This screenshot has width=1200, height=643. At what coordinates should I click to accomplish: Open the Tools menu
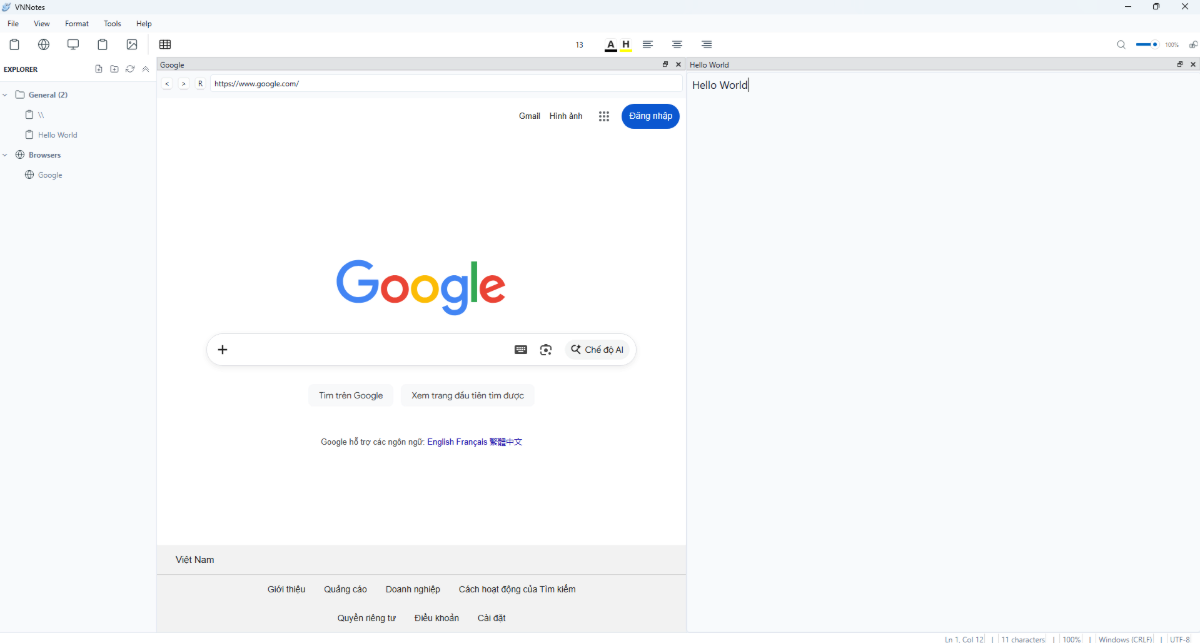tap(112, 23)
